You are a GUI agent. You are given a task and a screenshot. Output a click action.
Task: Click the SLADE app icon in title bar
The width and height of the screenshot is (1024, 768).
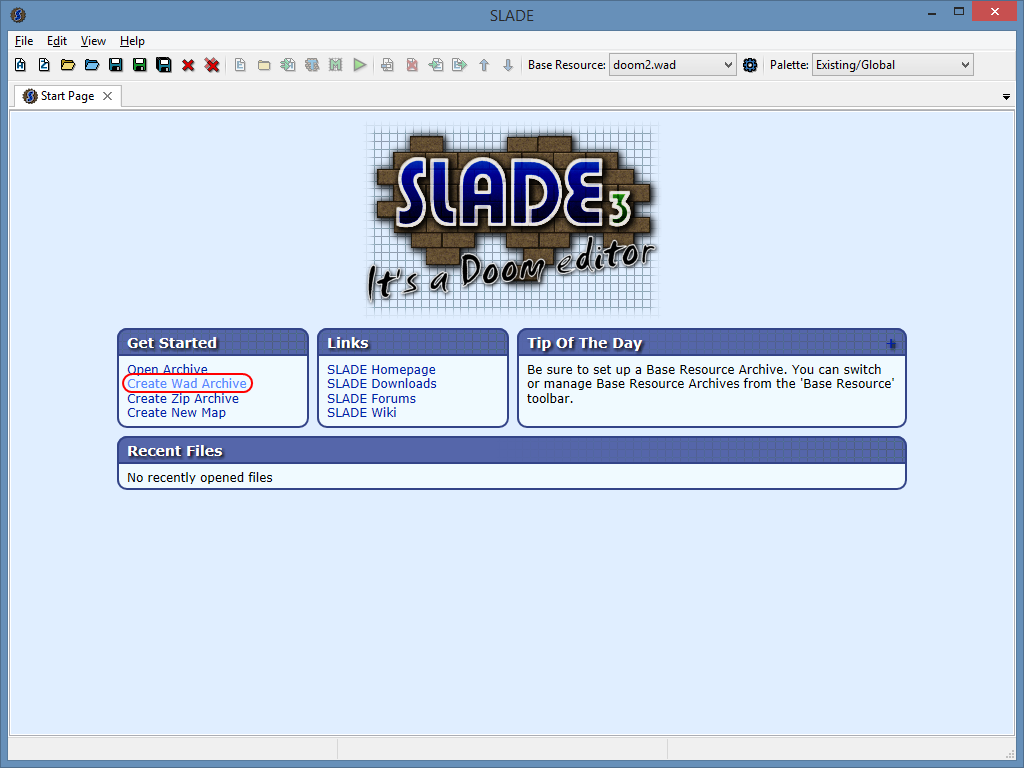tap(18, 14)
